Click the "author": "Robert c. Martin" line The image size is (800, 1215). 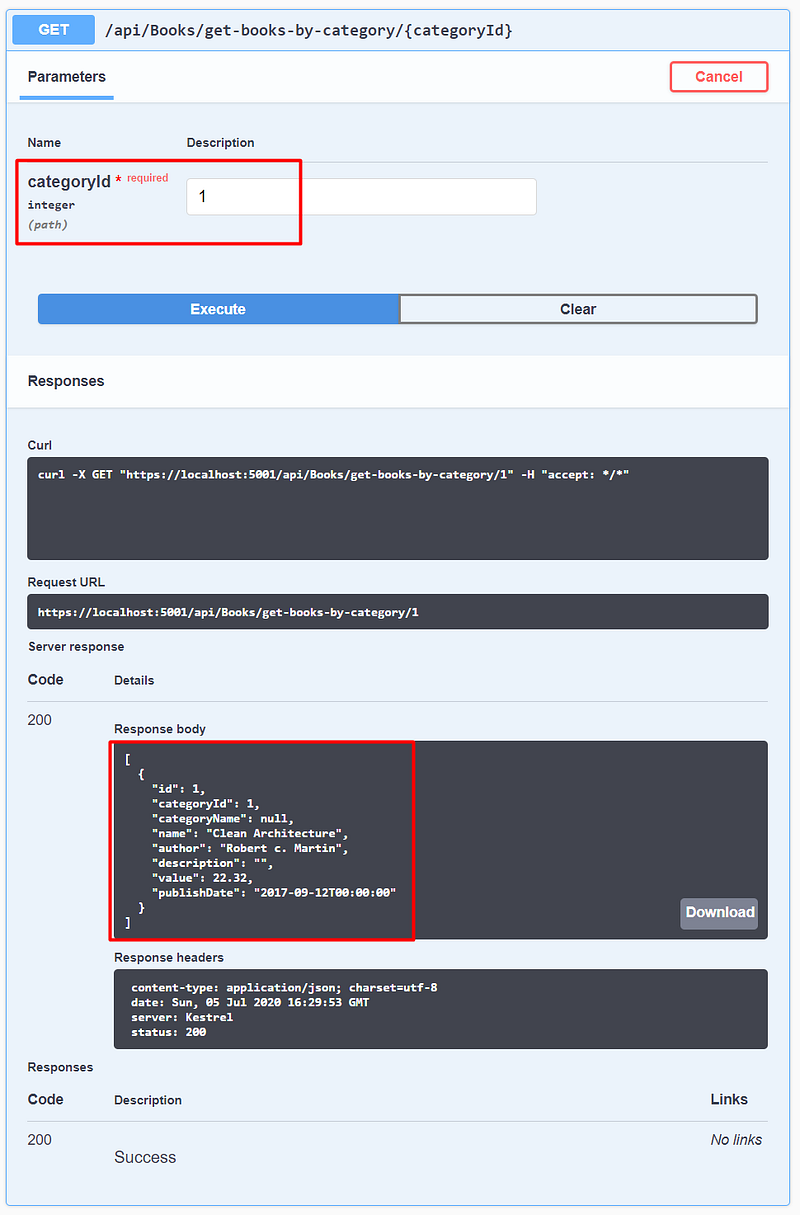pos(249,848)
